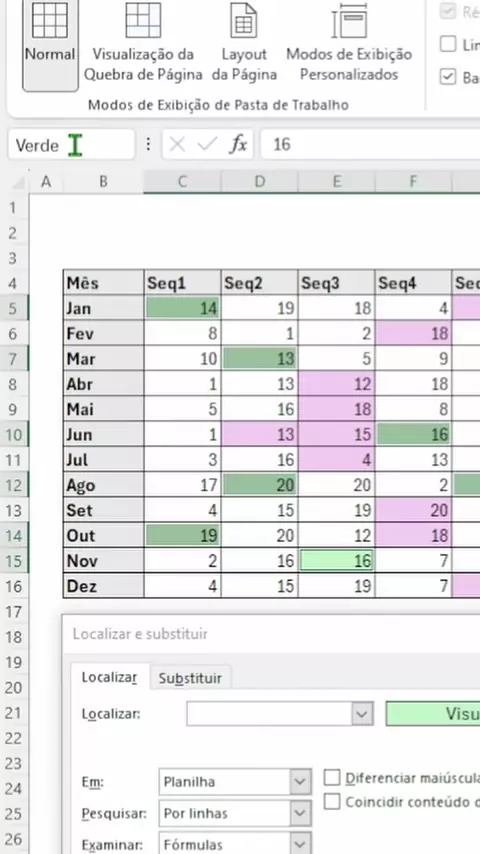Click the fx insert function icon
The height and width of the screenshot is (854, 480).
(238, 144)
